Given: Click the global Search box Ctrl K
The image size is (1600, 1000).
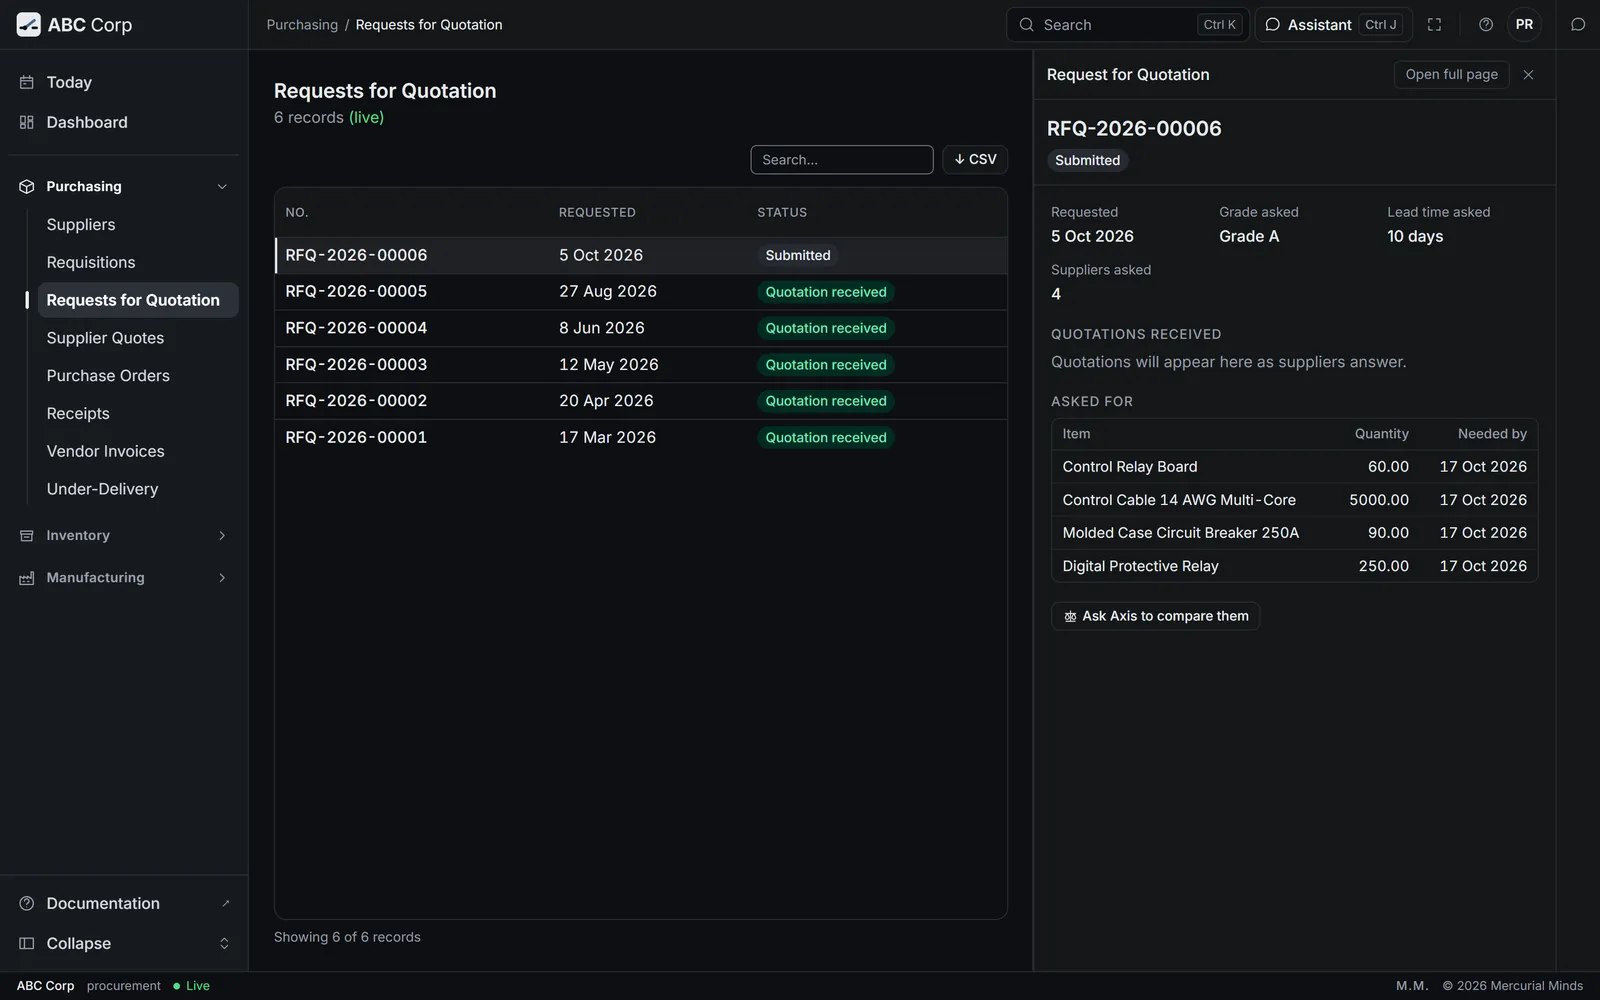Looking at the screenshot, I should pyautogui.click(x=1128, y=25).
